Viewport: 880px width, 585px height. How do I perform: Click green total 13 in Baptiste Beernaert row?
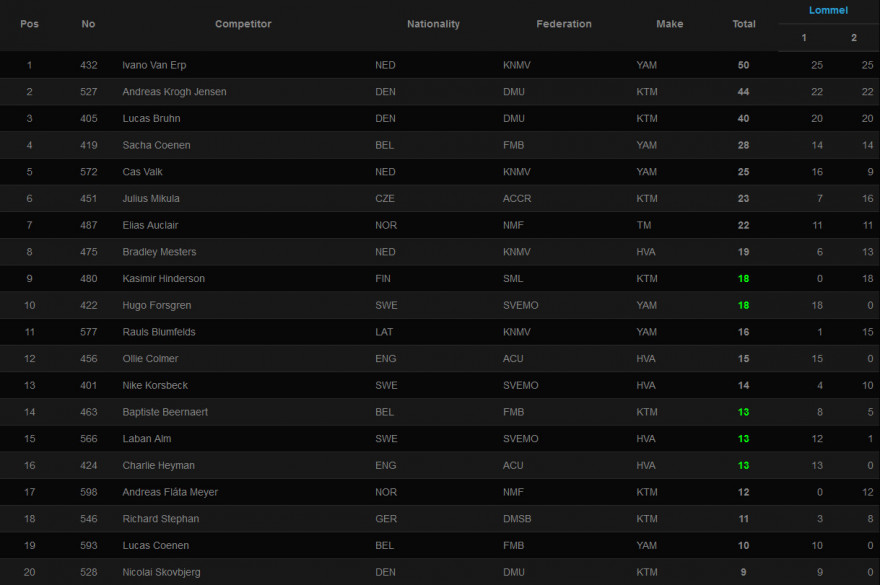[x=743, y=412]
